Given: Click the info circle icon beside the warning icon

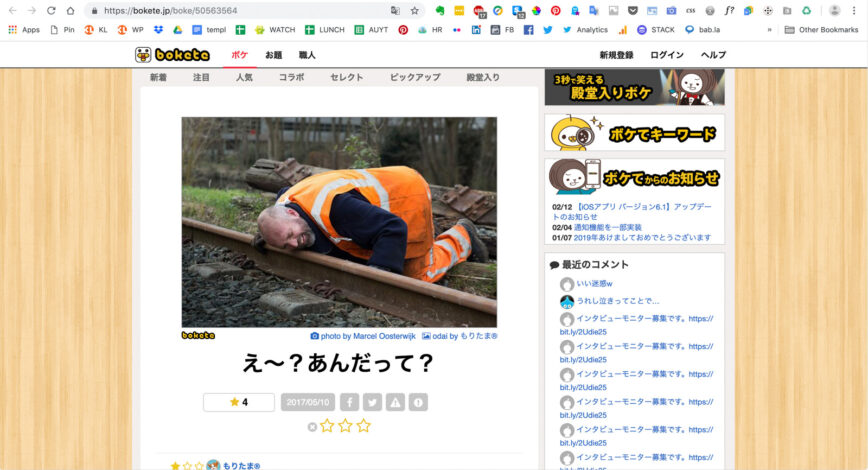Looking at the screenshot, I should tap(418, 402).
